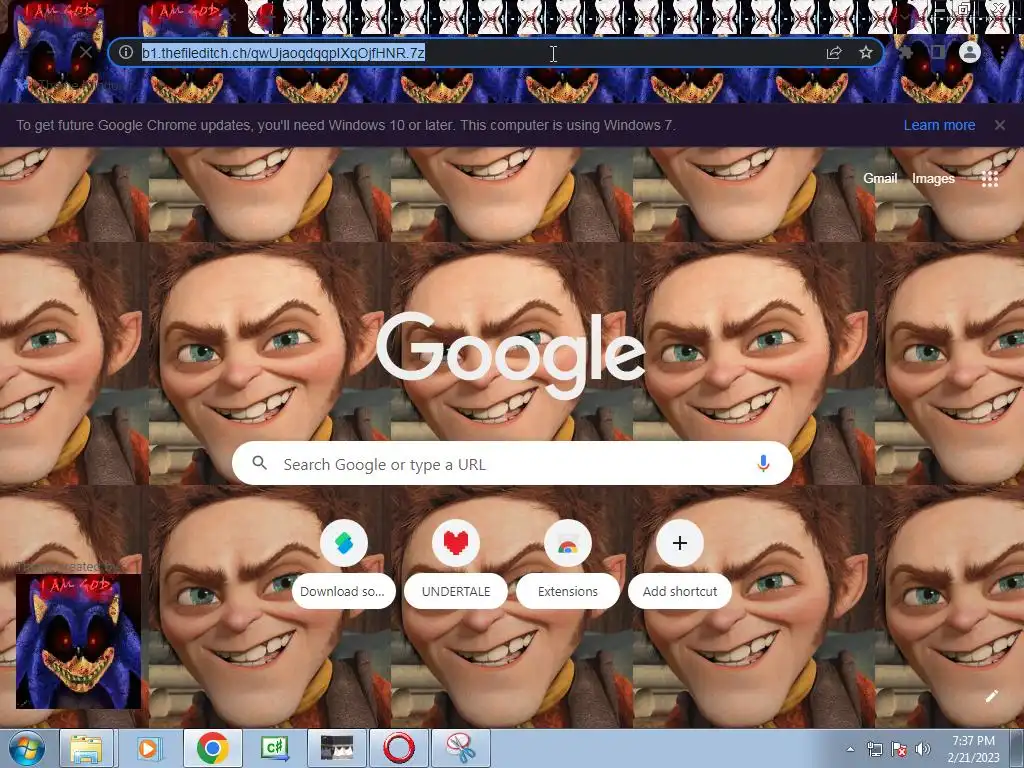Viewport: 1024px width, 768px height.
Task: Open Chrome Extensions puzzle icon
Action: pos(906,52)
